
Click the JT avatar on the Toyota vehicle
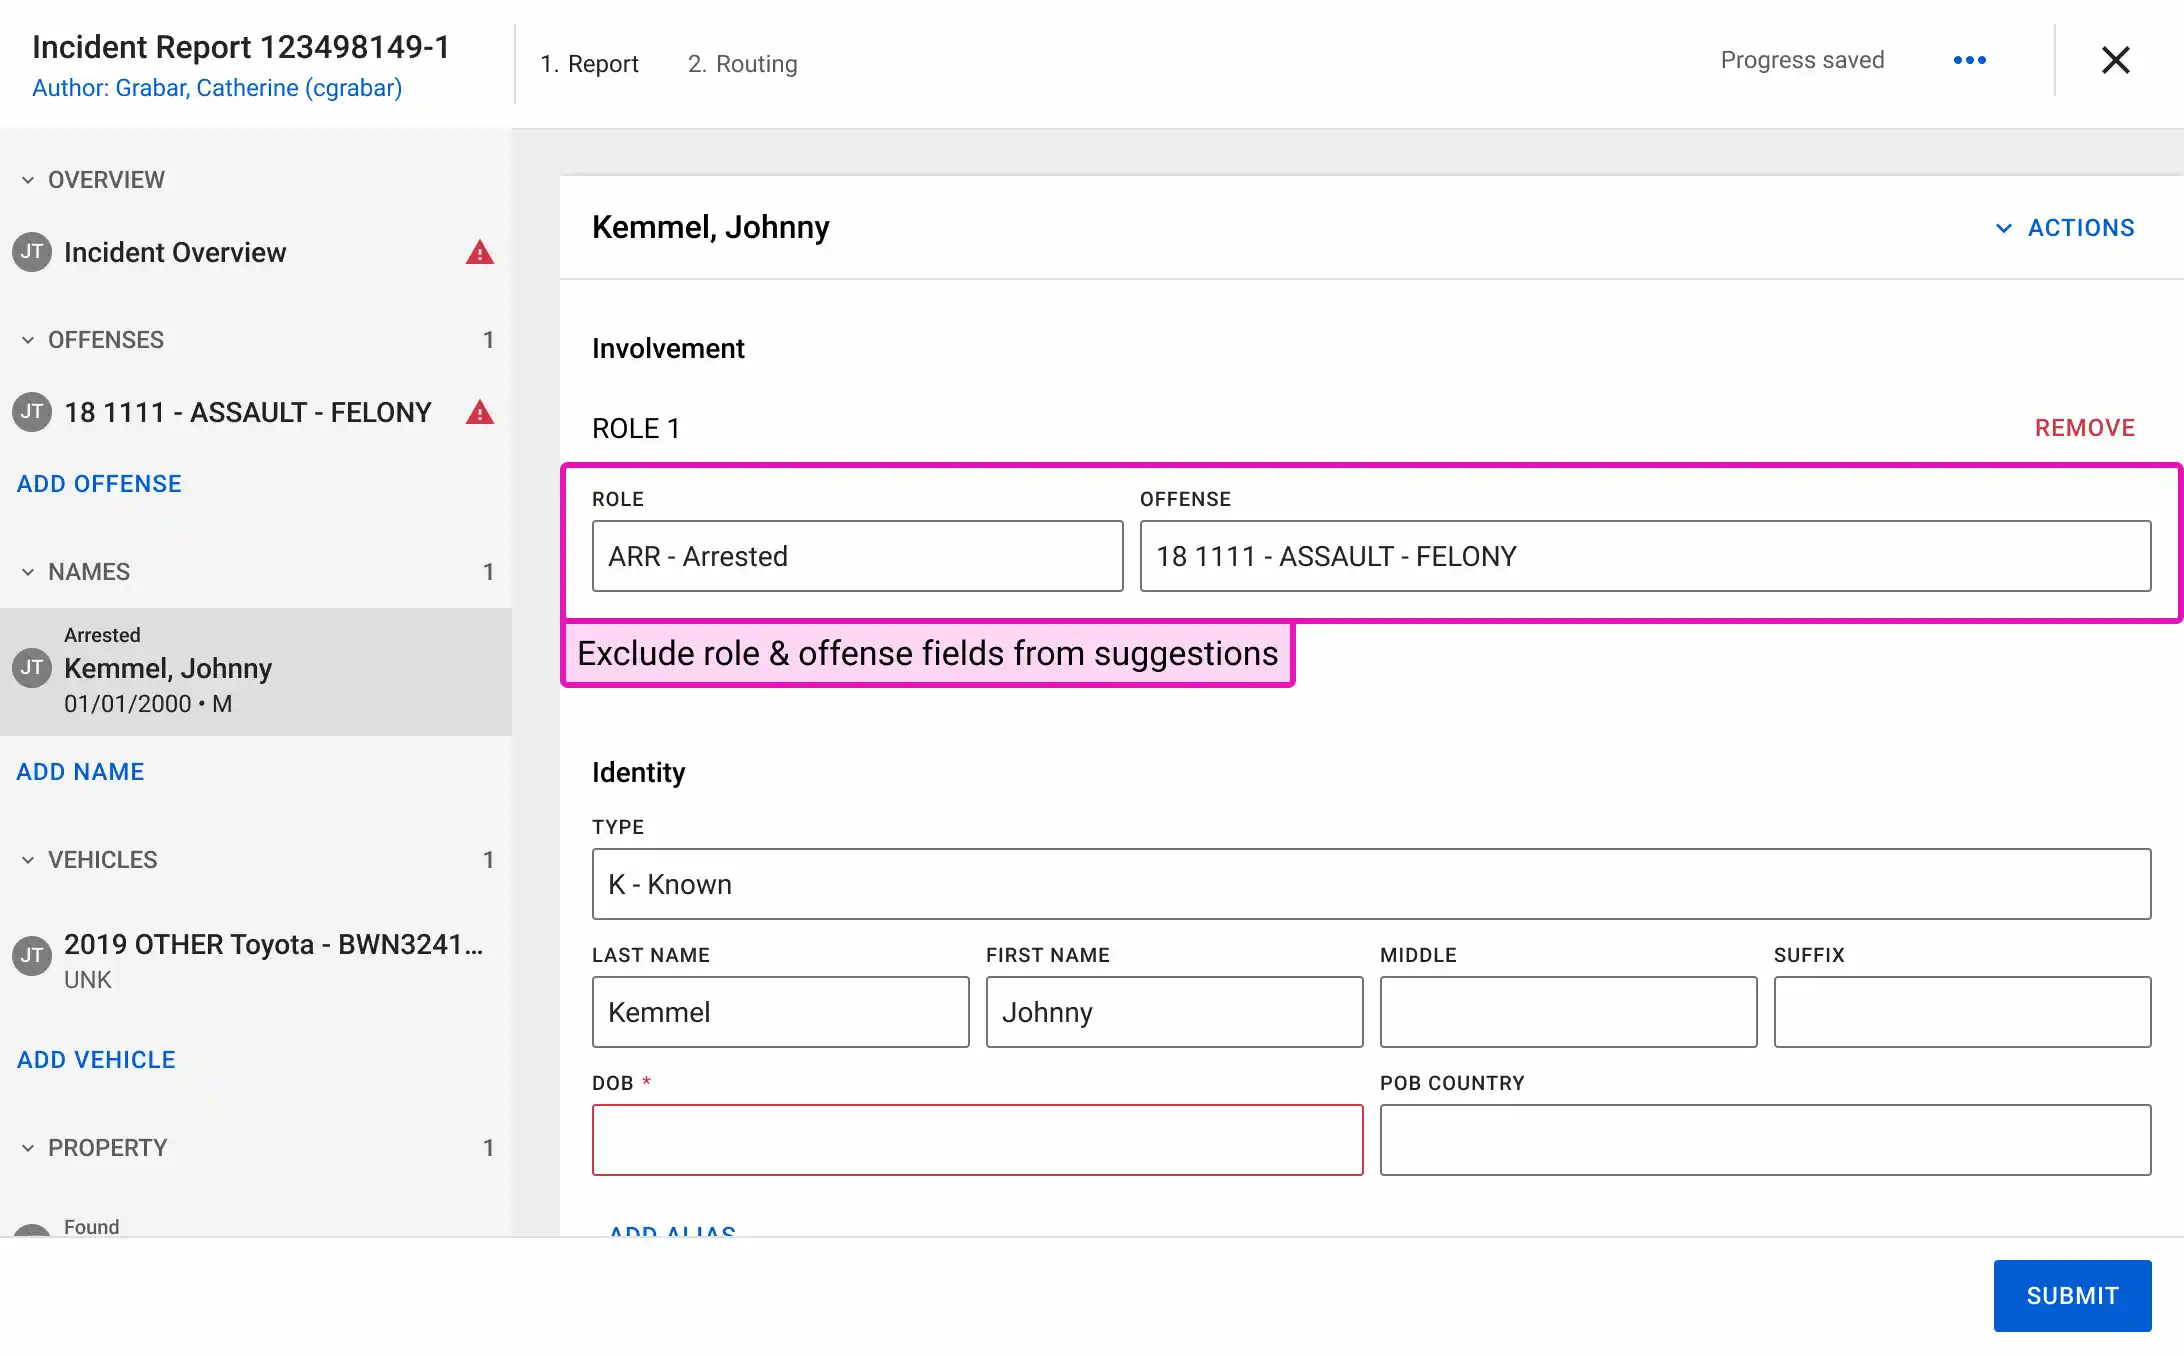[x=31, y=956]
